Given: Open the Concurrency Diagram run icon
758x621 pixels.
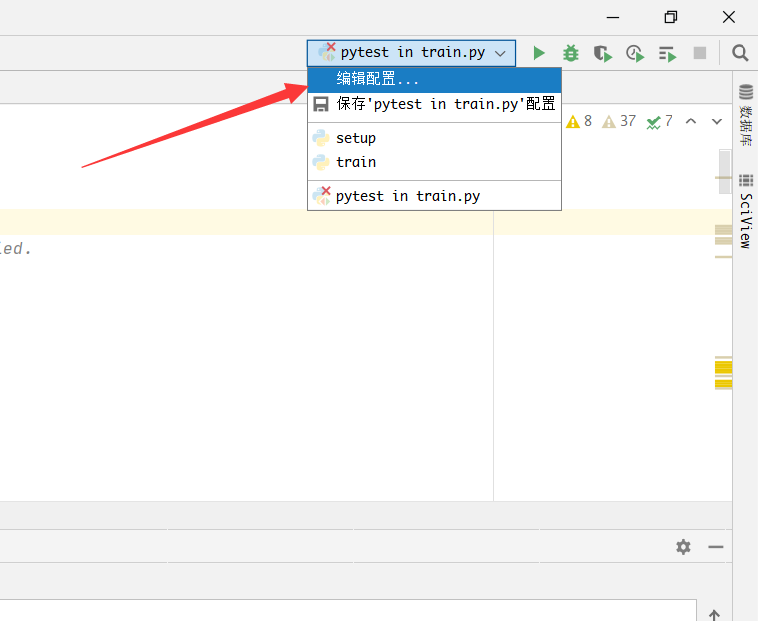Looking at the screenshot, I should tap(667, 54).
